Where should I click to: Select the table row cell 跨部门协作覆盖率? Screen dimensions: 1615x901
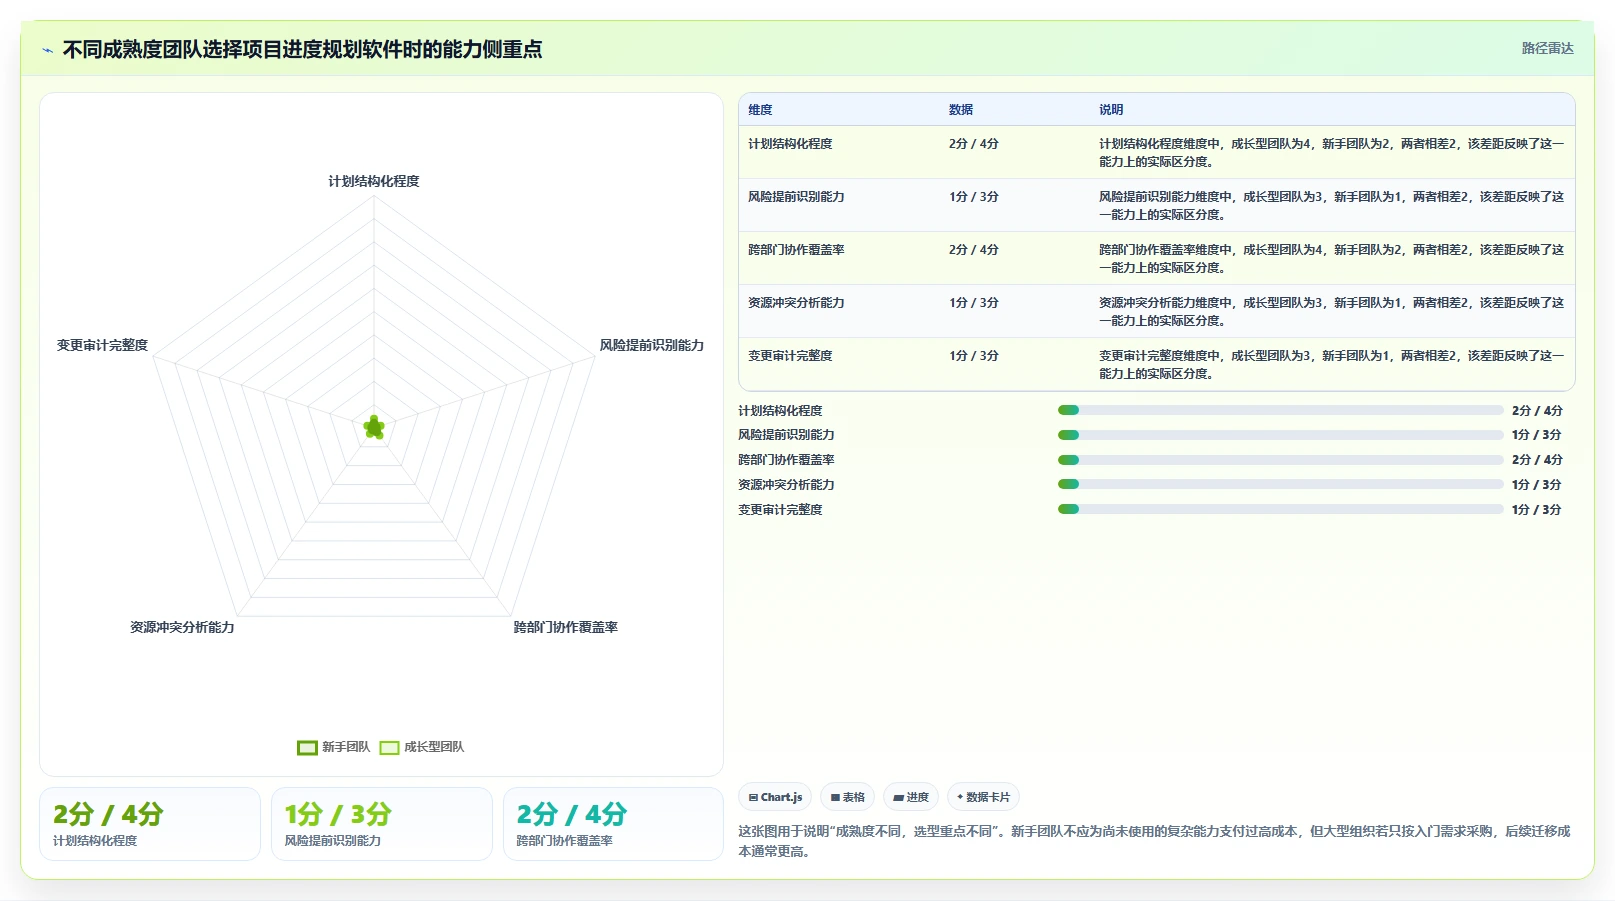pos(796,250)
